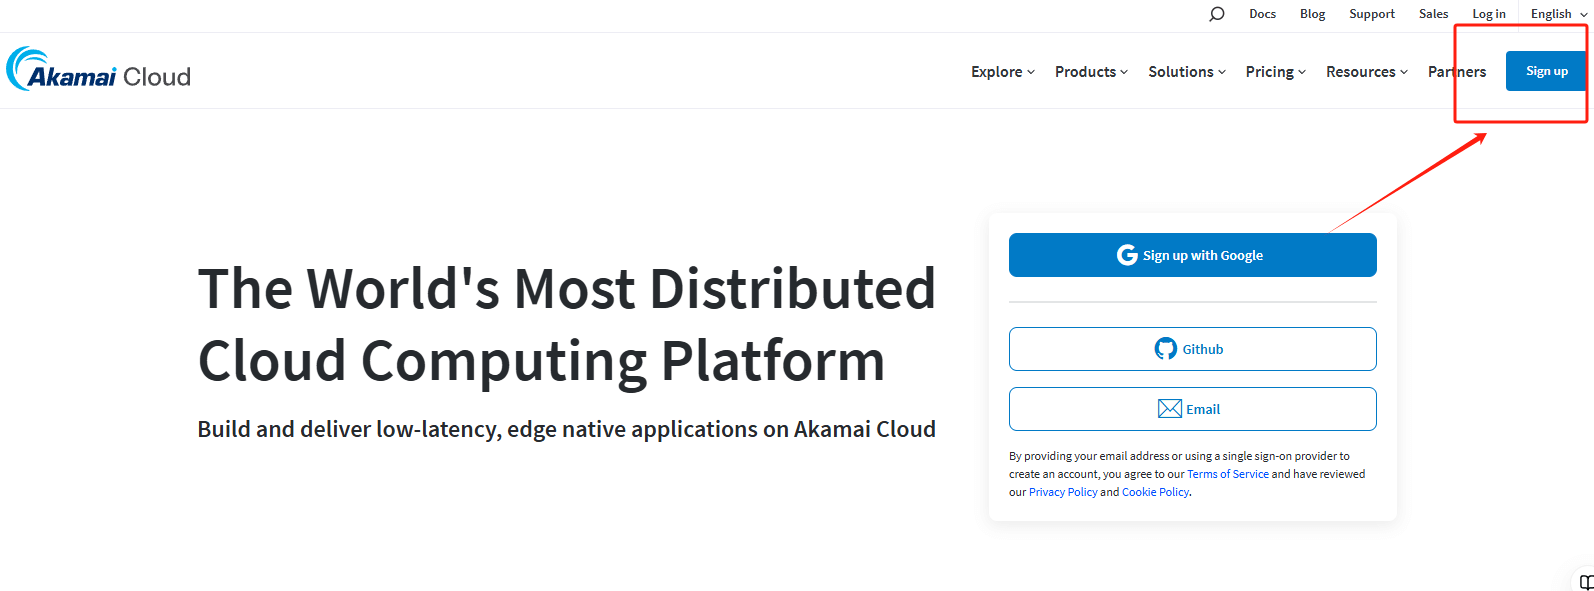Click the blue Sign up button
Screen dimensions: 1594x591
point(1546,71)
